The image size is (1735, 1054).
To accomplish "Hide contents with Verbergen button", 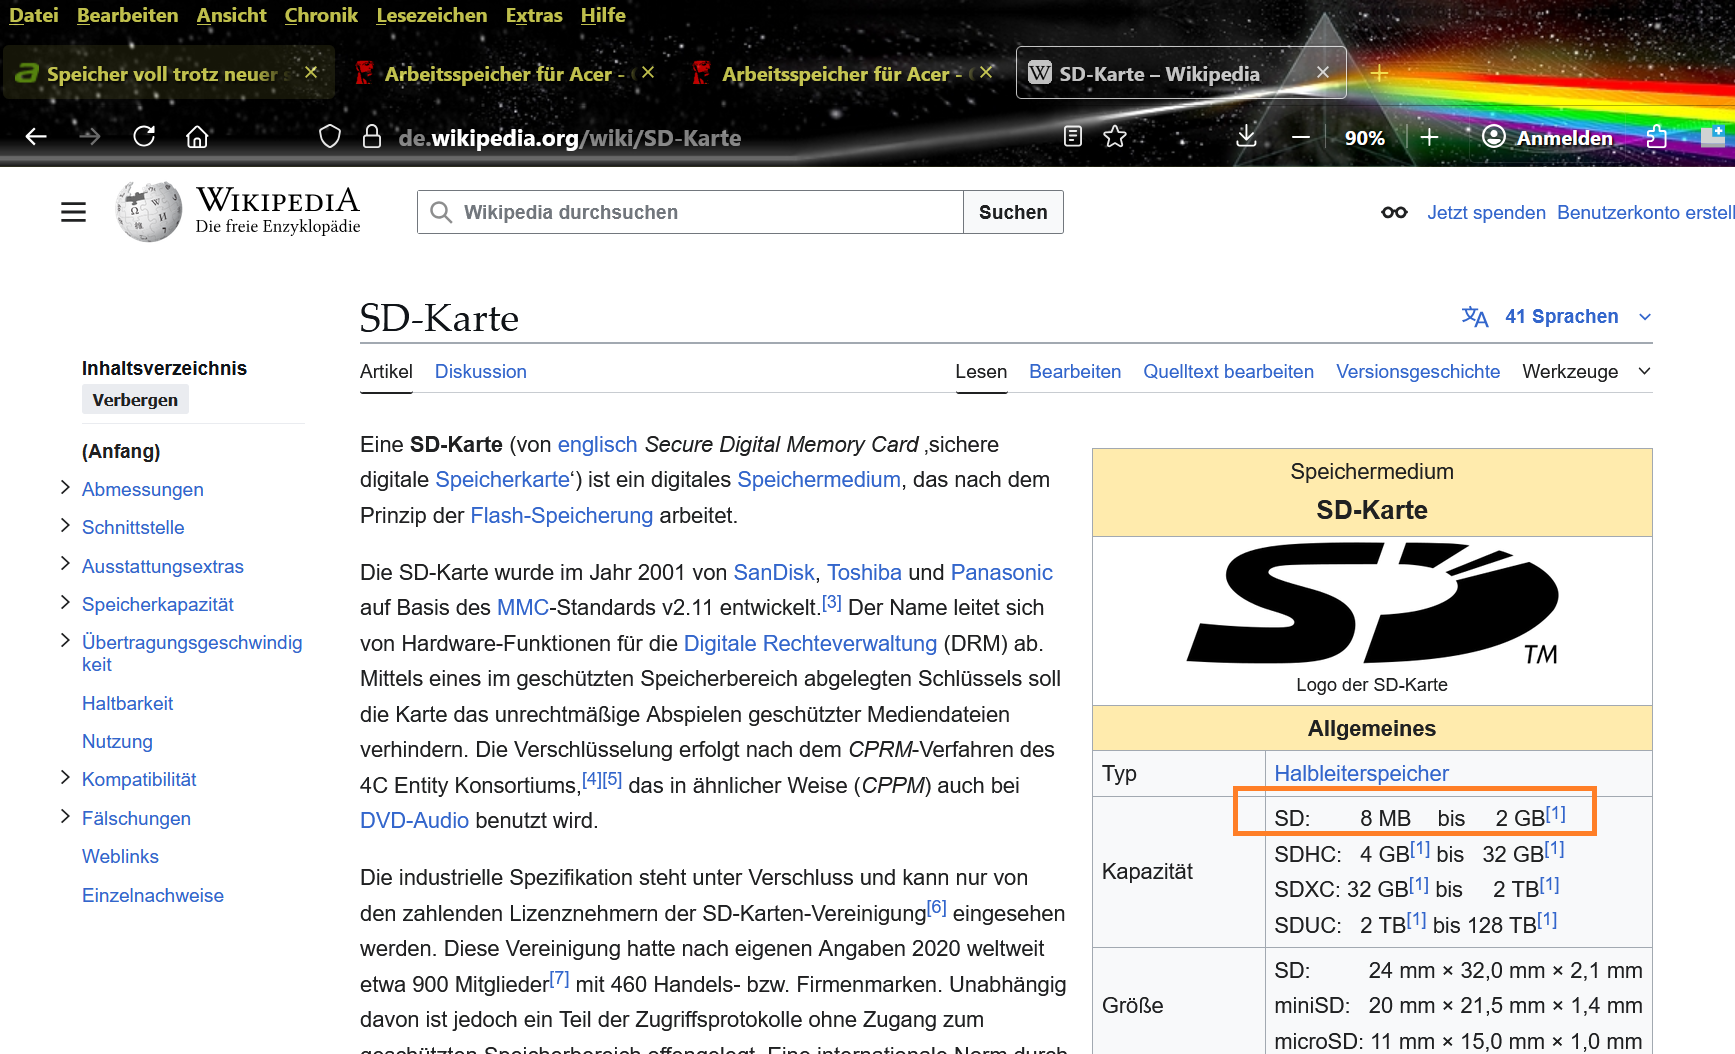I will pos(135,400).
